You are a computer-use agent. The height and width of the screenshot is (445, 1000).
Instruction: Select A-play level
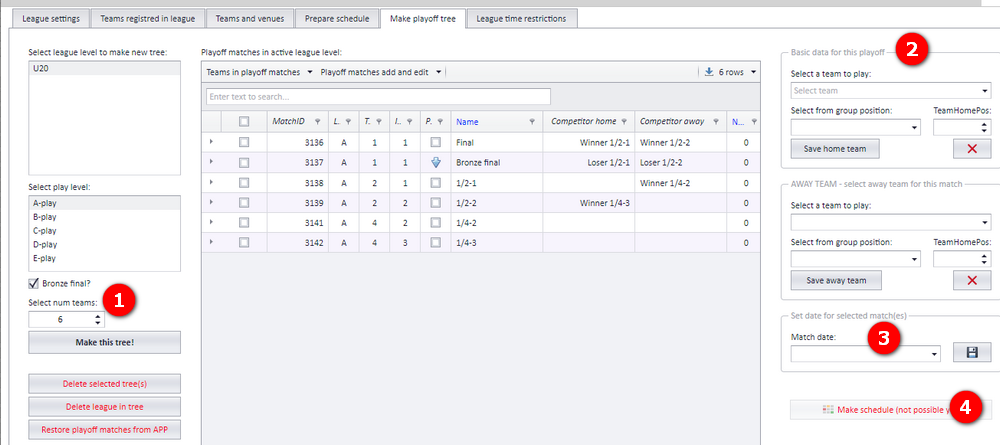105,203
